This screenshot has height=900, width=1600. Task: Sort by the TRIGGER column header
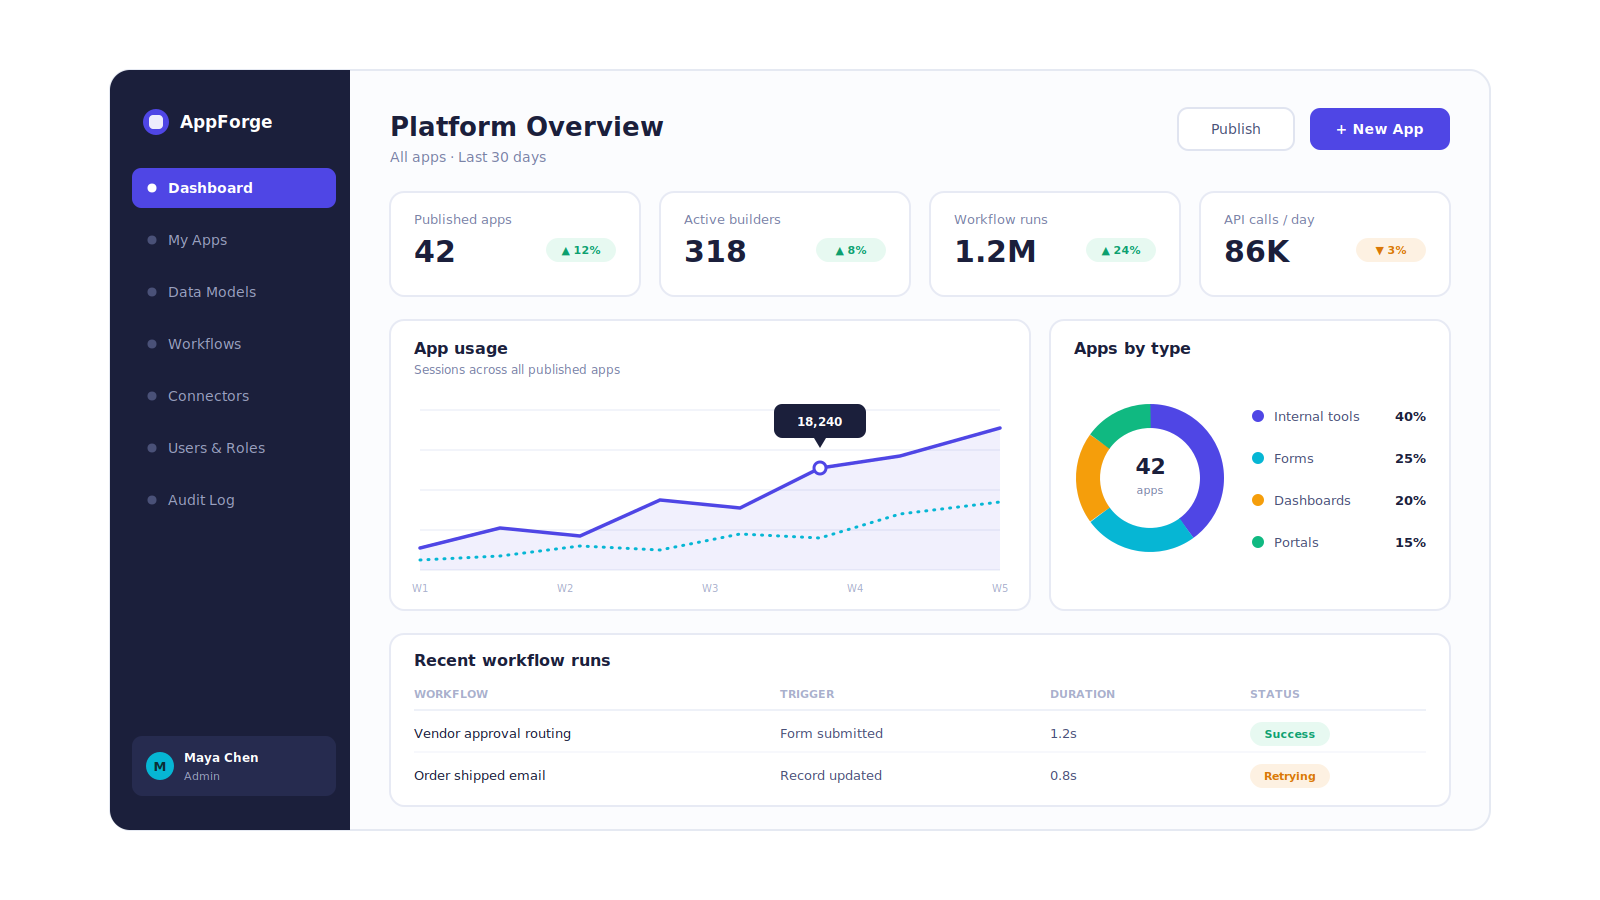[807, 694]
